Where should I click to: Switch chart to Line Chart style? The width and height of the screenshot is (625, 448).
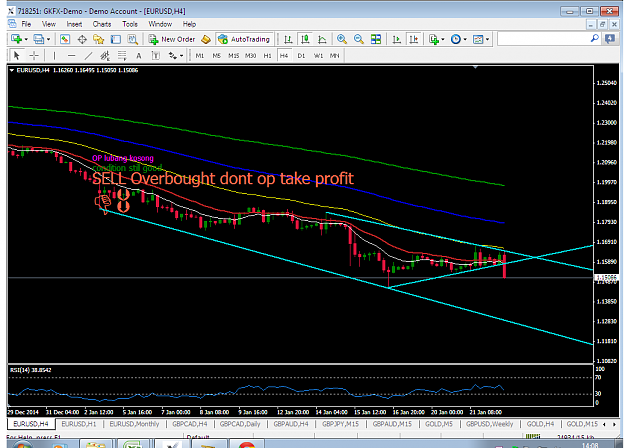322,39
